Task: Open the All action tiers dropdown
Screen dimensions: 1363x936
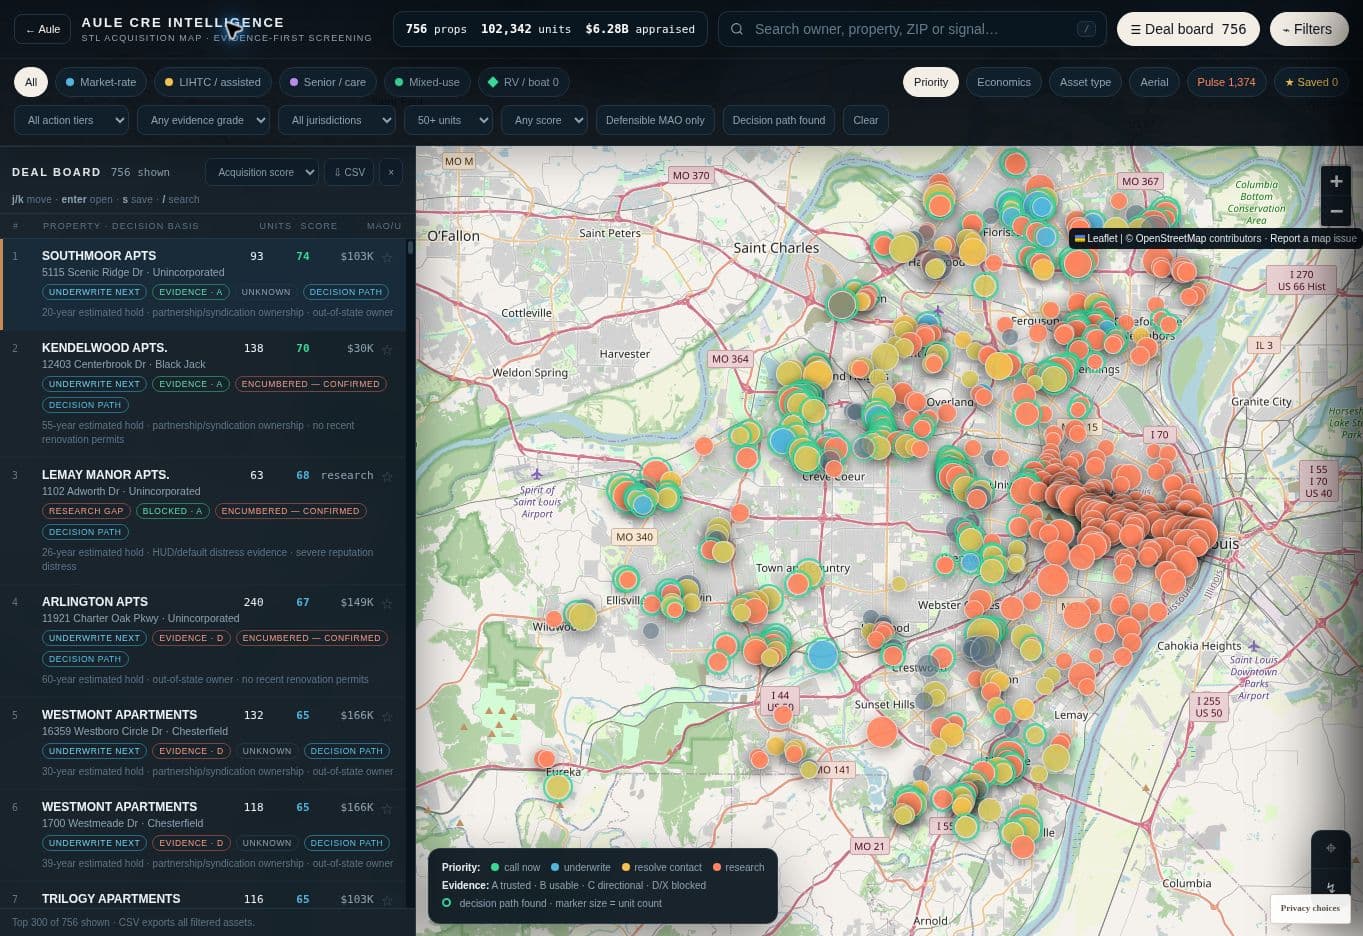Action: tap(71, 120)
